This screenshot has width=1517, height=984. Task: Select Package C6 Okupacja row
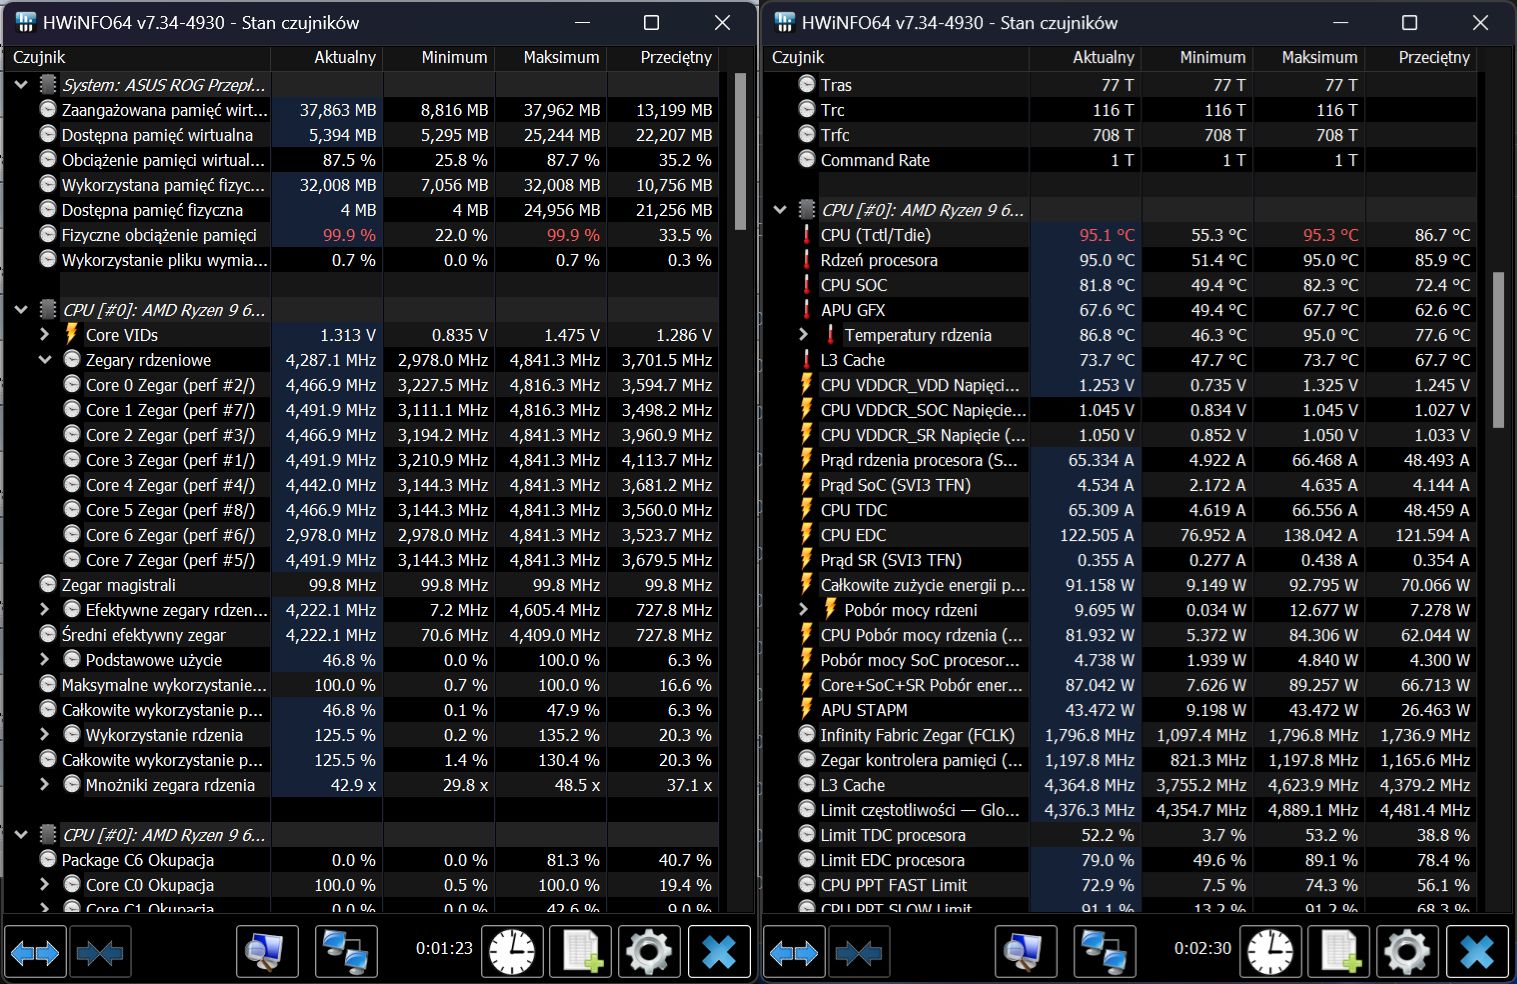coord(360,860)
